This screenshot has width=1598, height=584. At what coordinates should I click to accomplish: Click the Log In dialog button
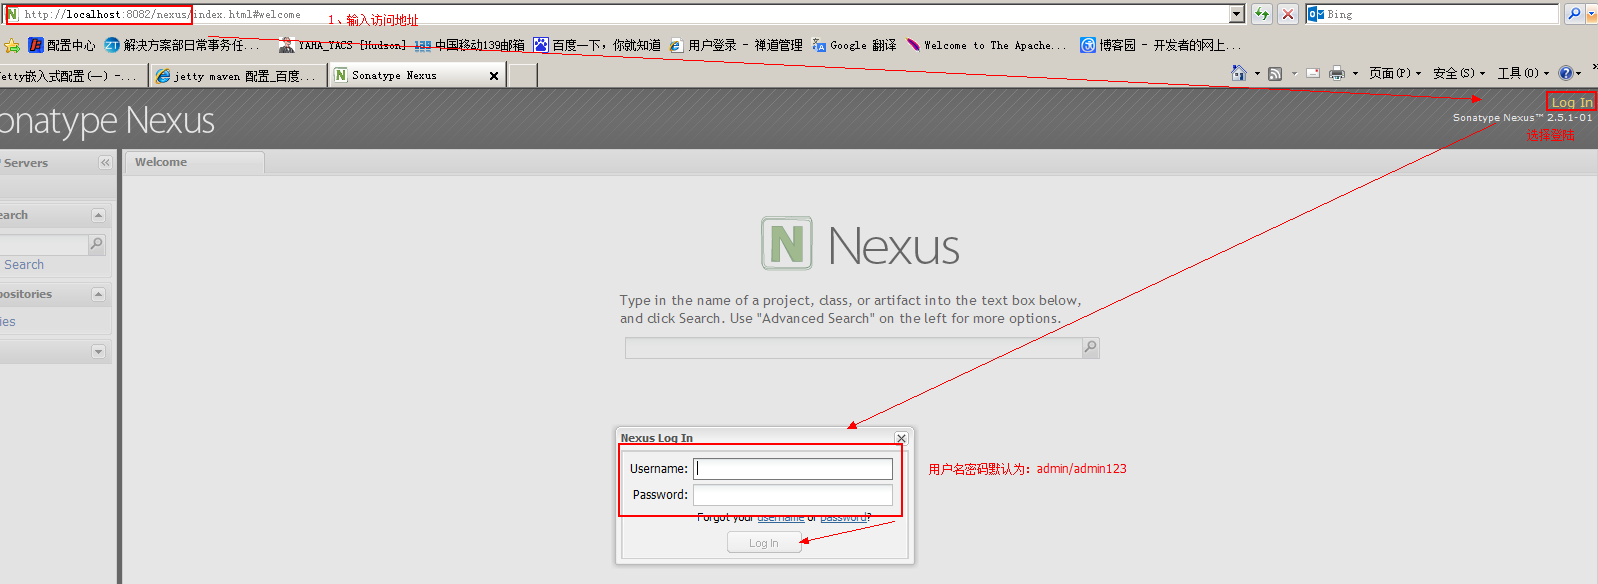[764, 543]
